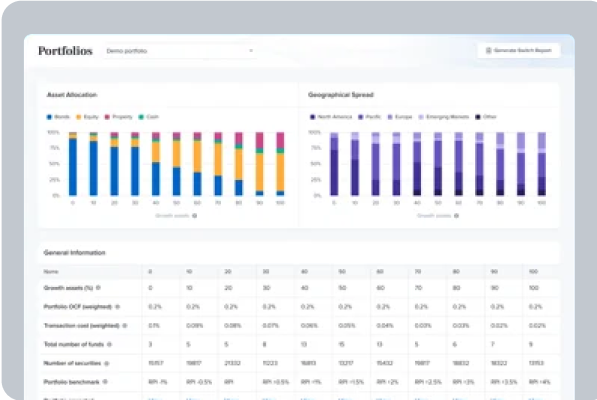Click the Name column header
Image resolution: width=597 pixels, height=400 pixels.
click(51, 272)
